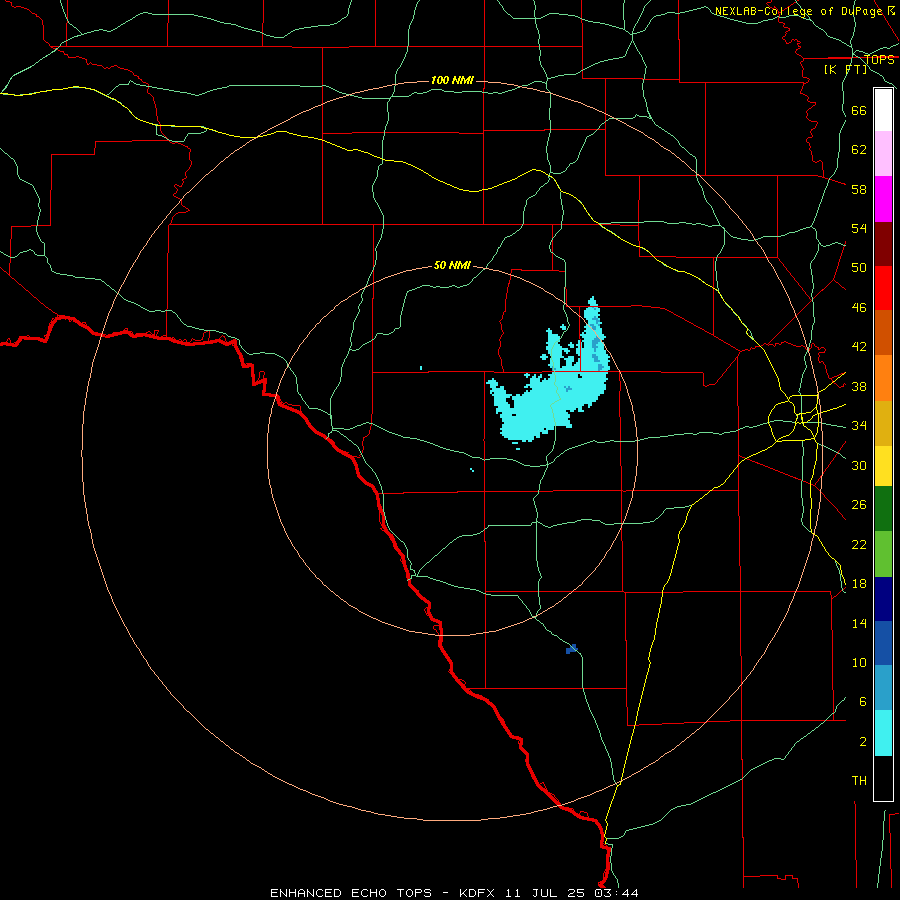Click the '30' legend label

click(x=859, y=465)
